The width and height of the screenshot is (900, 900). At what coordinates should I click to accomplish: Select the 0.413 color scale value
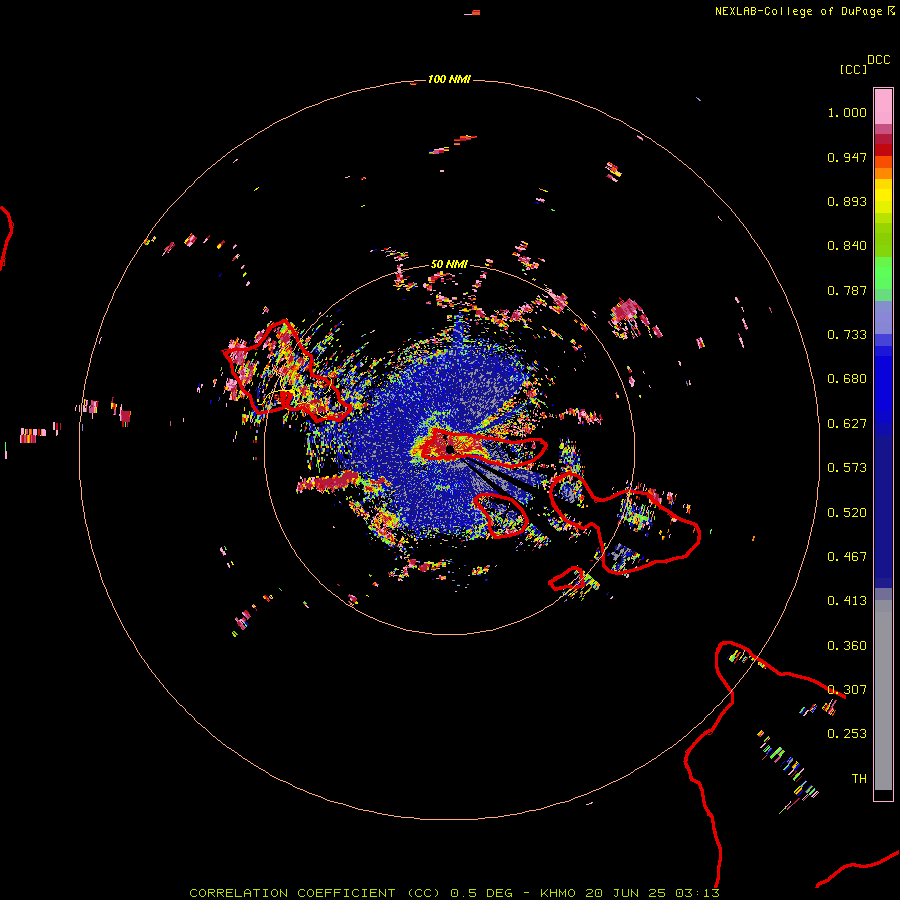847,601
